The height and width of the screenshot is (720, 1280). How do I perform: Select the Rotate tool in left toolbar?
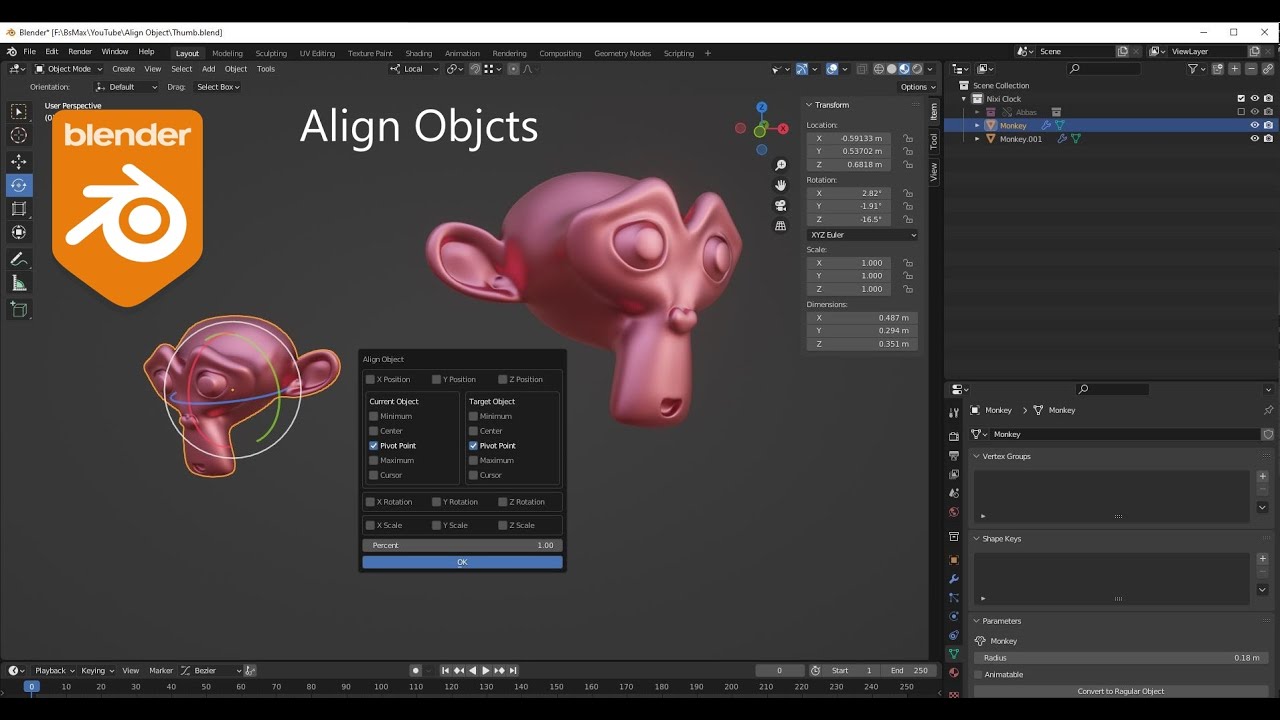[x=19, y=185]
